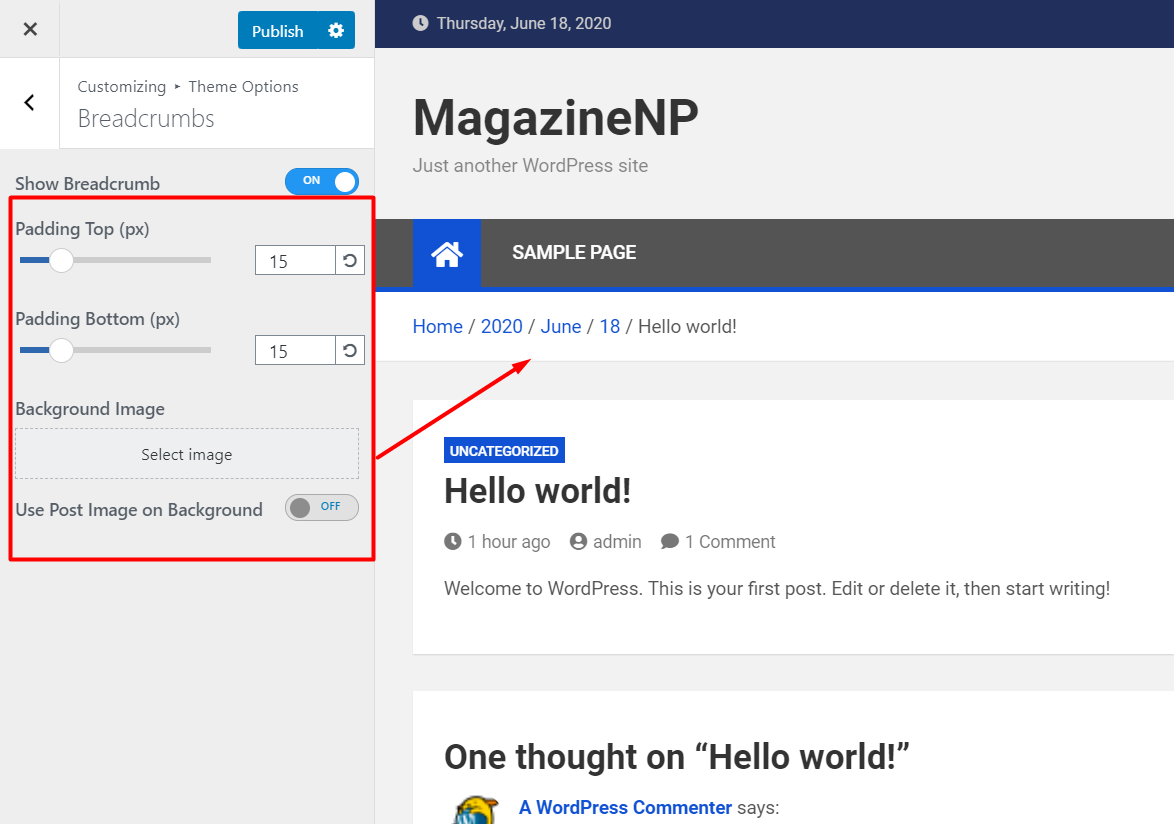Click the comment bubble icon
The height and width of the screenshot is (824, 1174).
click(669, 541)
